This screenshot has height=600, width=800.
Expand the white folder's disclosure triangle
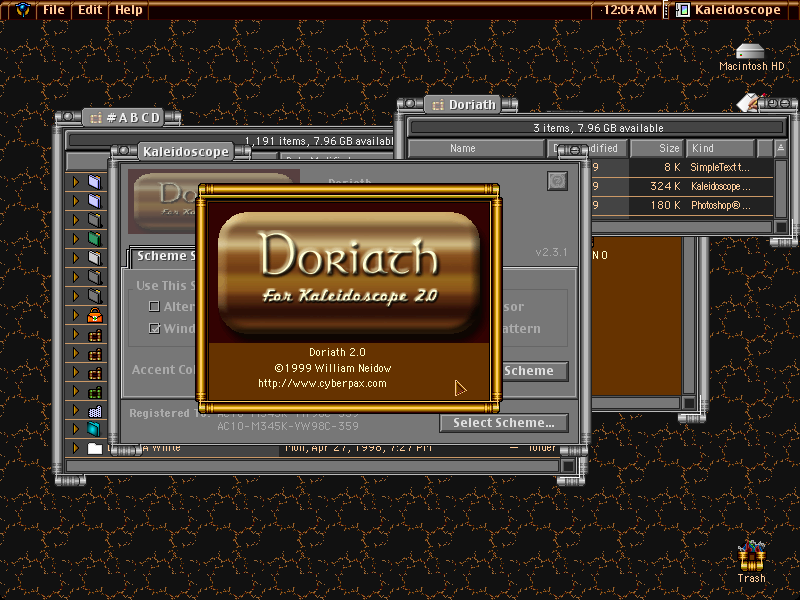pos(76,448)
